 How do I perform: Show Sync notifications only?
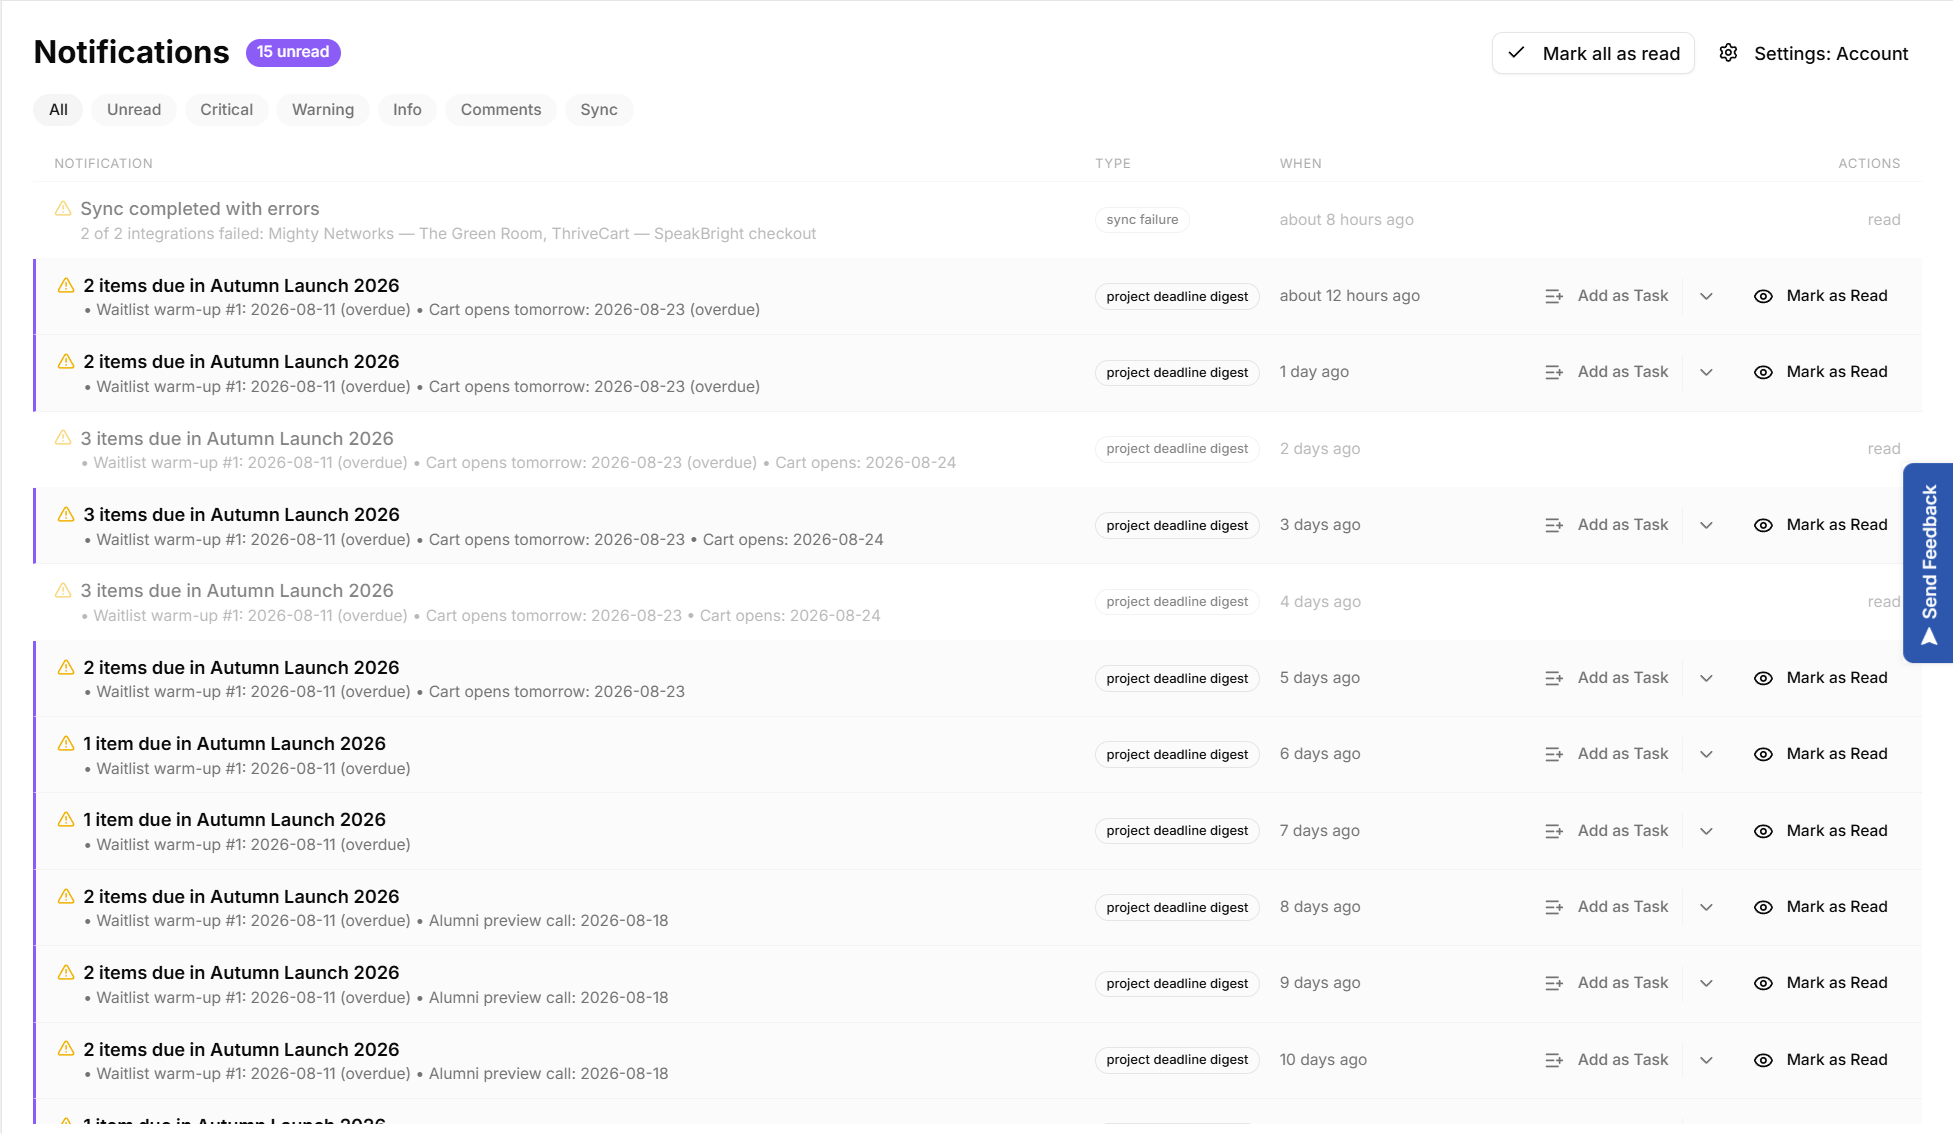pyautogui.click(x=599, y=110)
